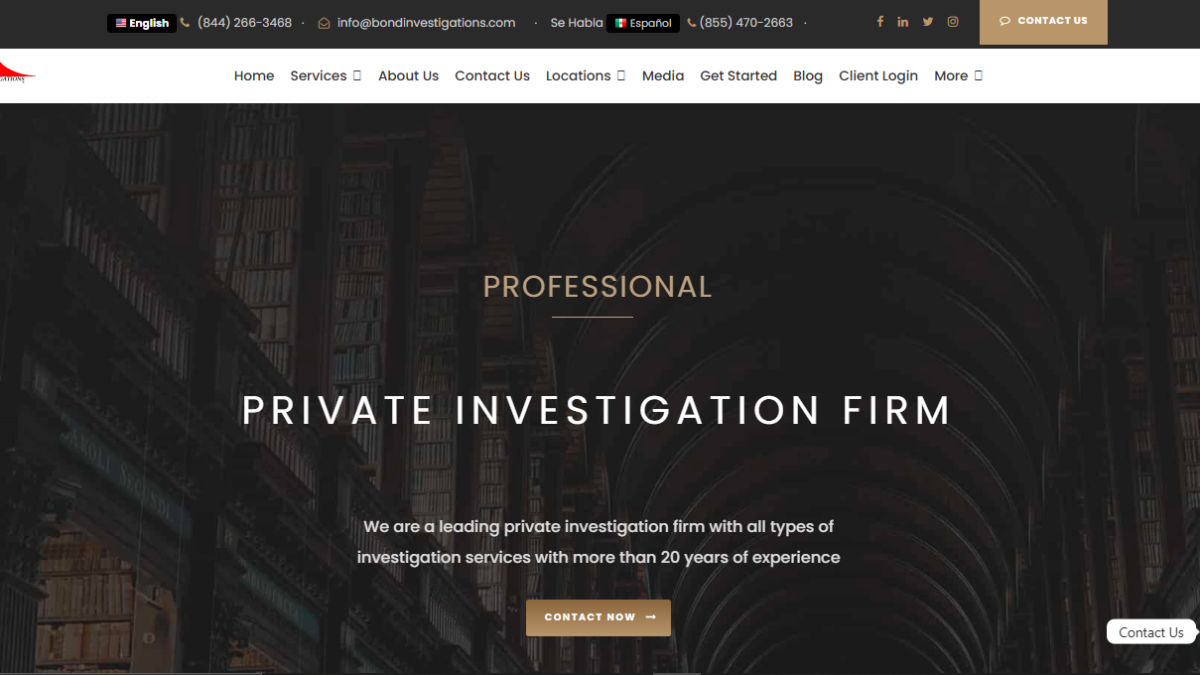
Task: Open the Instagram social icon
Action: pyautogui.click(x=953, y=22)
